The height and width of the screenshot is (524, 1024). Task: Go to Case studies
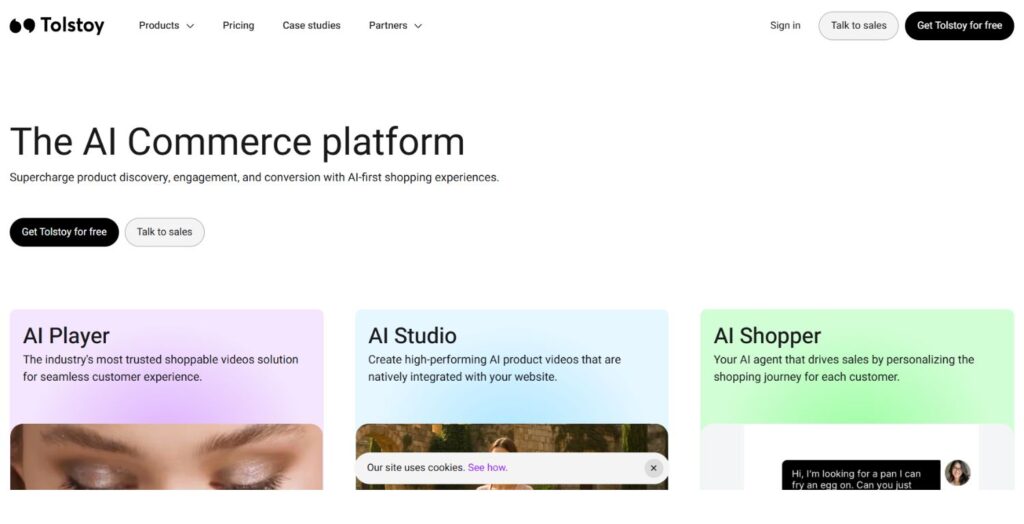pos(312,25)
